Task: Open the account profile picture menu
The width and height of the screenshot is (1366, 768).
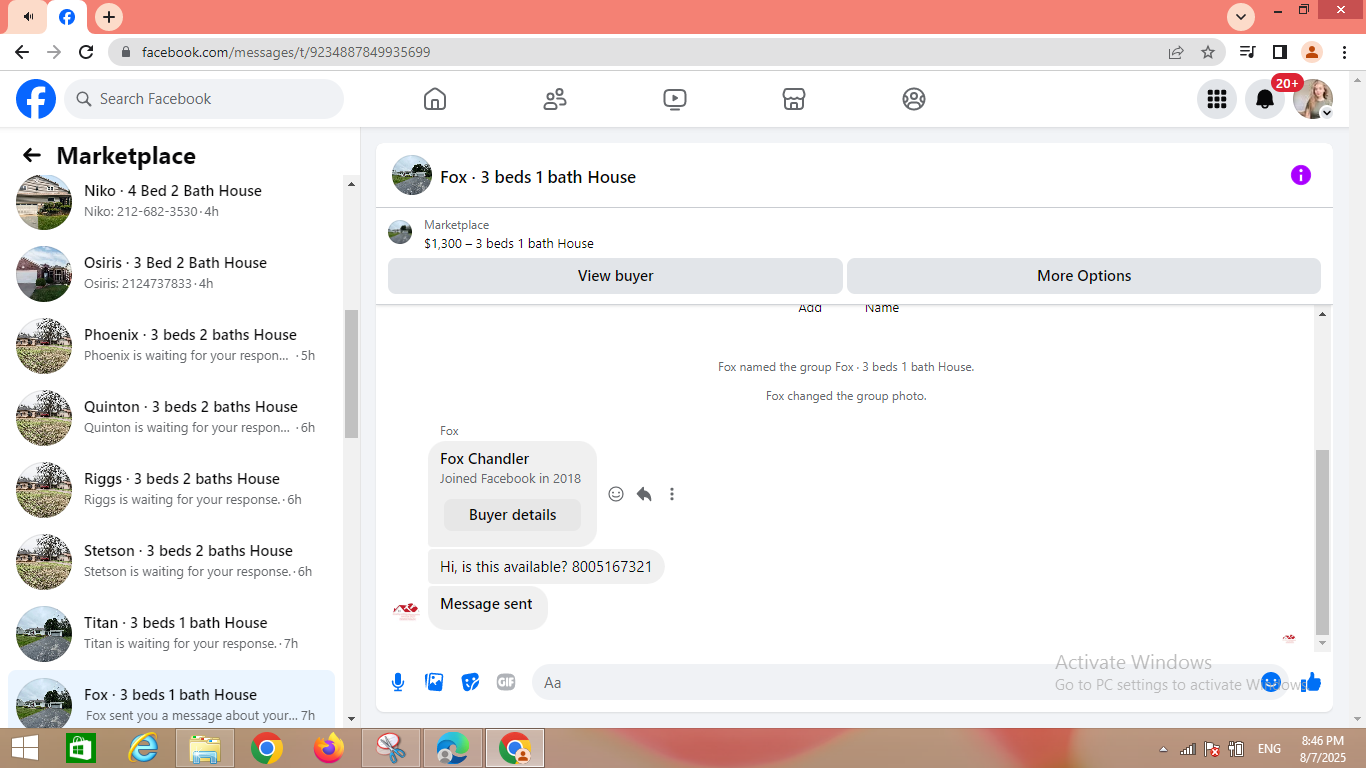Action: [1313, 99]
